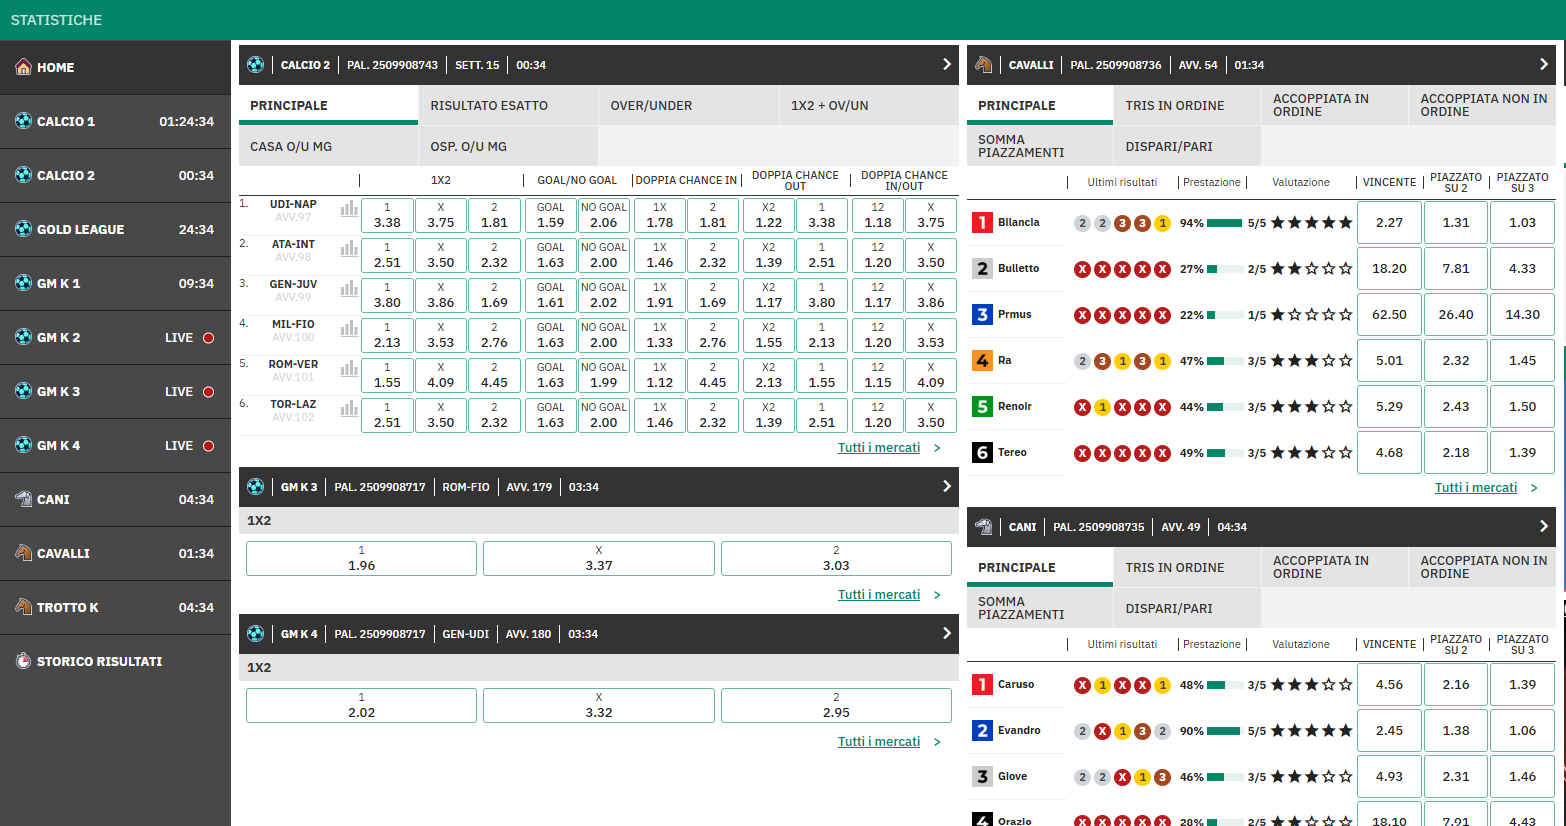Click the horse icon beside Trotto K
Viewport: 1566px width, 826px height.
tap(23, 607)
